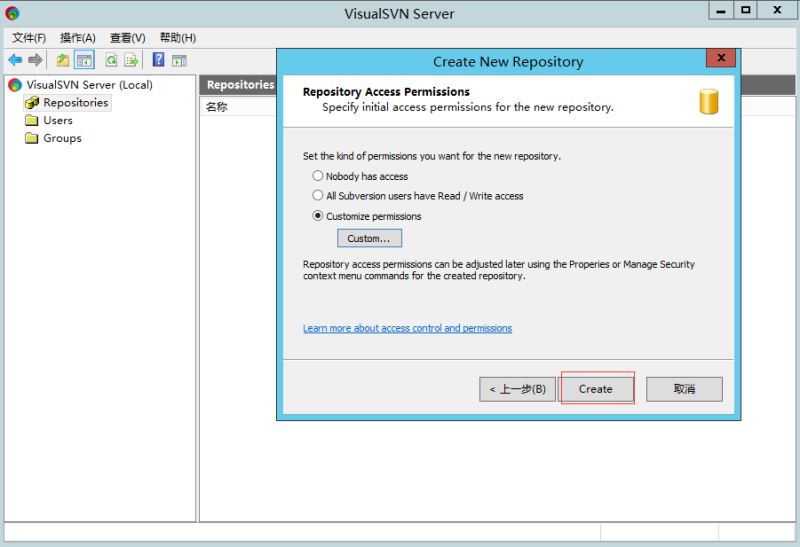This screenshot has width=800, height=547.
Task: Maximize the VisualSVN Server window
Action: pyautogui.click(x=745, y=11)
